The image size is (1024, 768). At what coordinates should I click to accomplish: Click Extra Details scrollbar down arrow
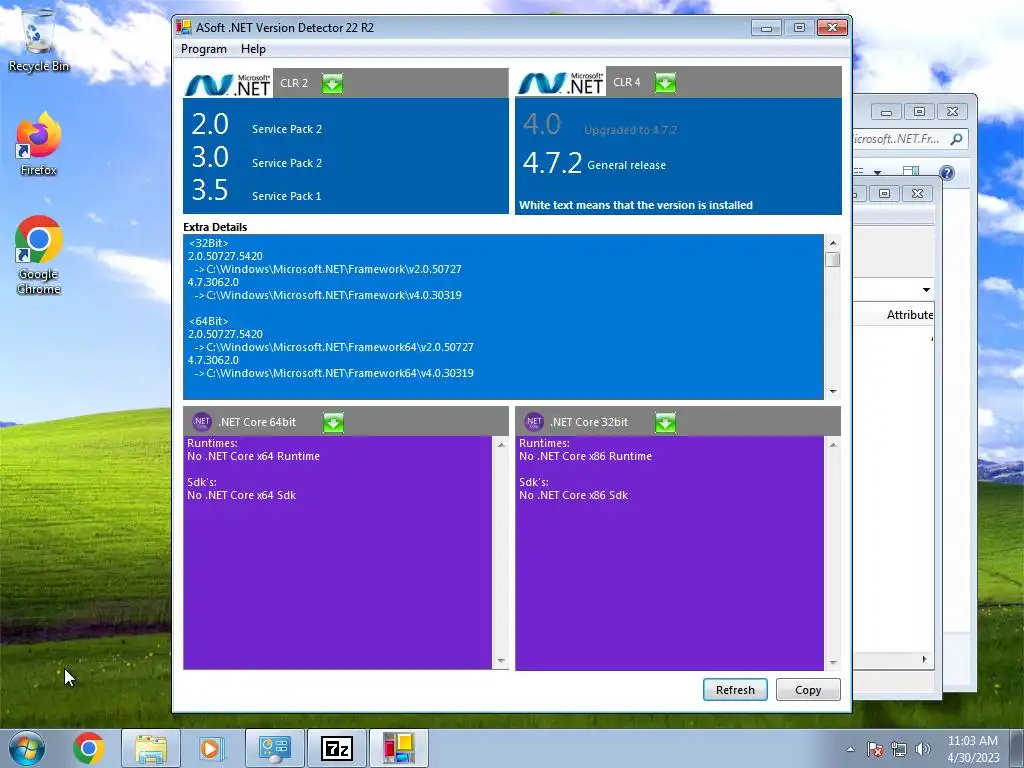pyautogui.click(x=833, y=392)
